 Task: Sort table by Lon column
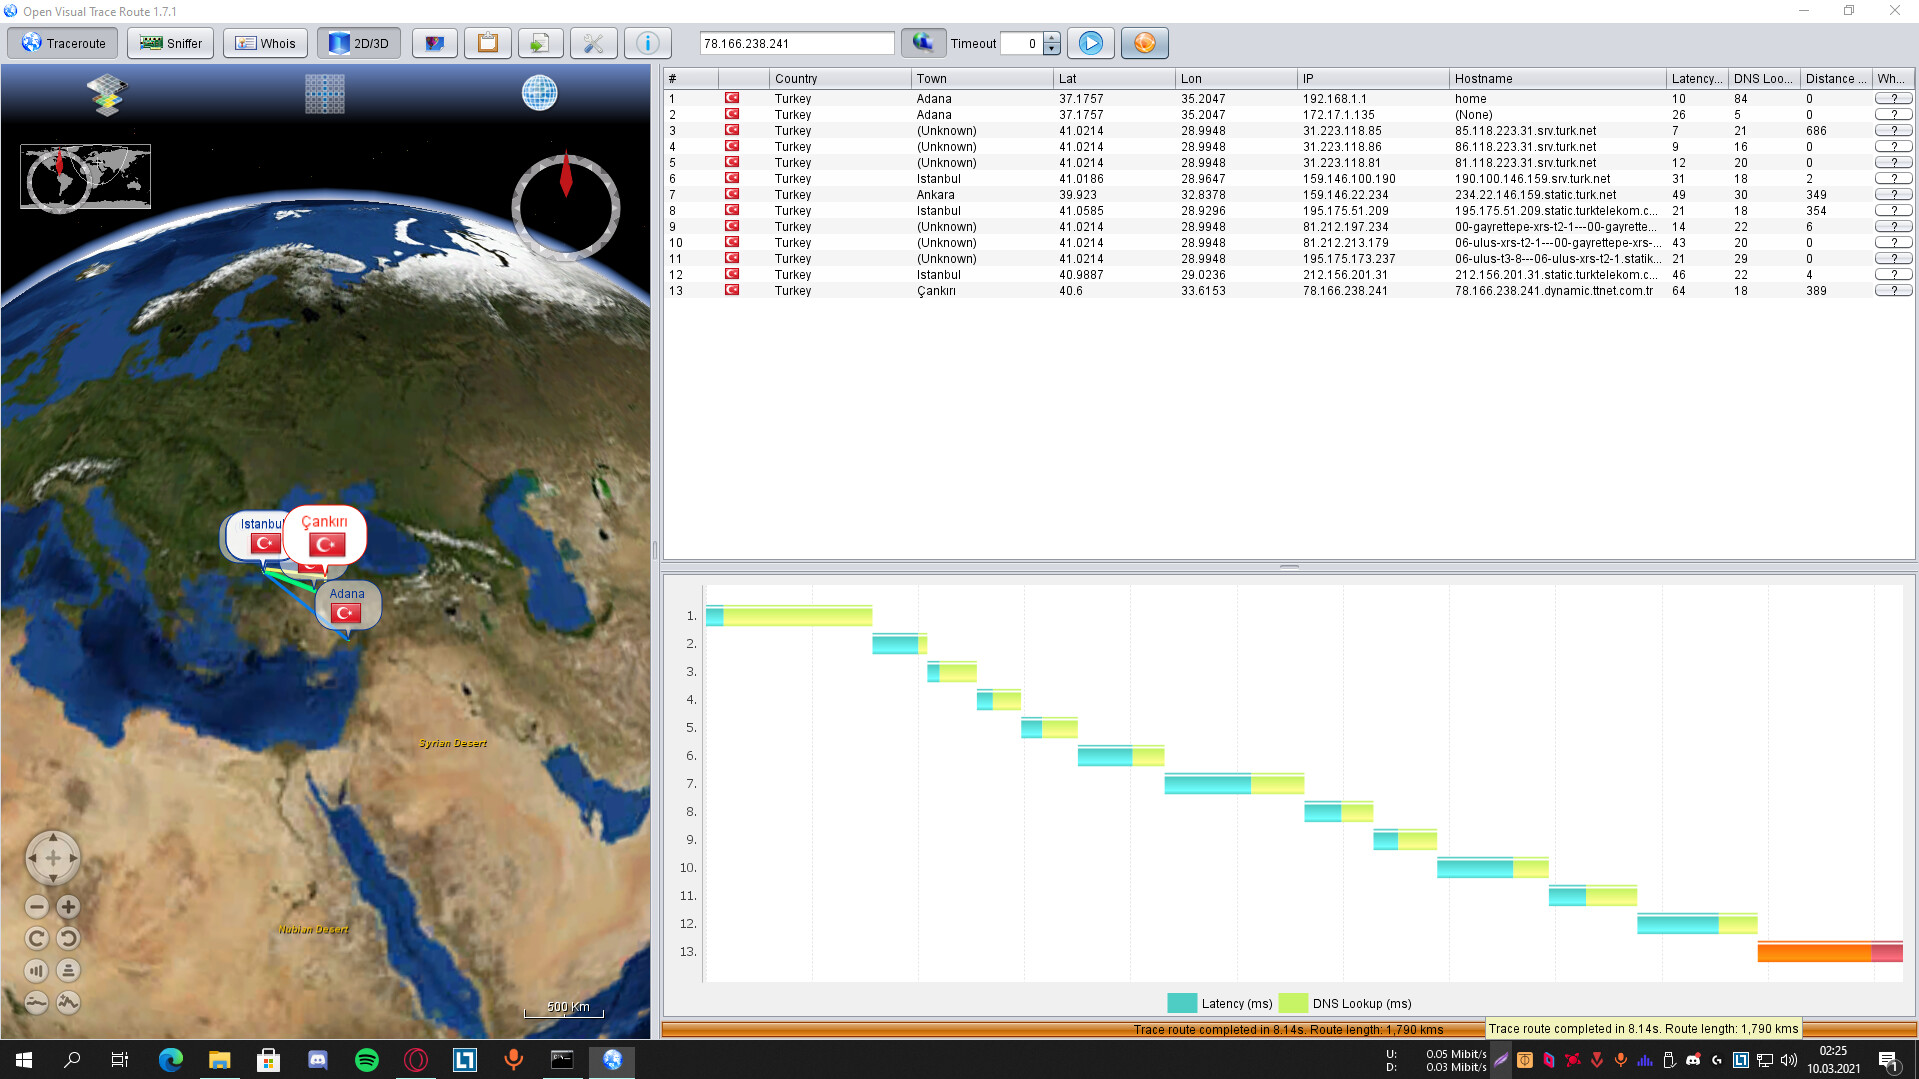(x=1236, y=78)
